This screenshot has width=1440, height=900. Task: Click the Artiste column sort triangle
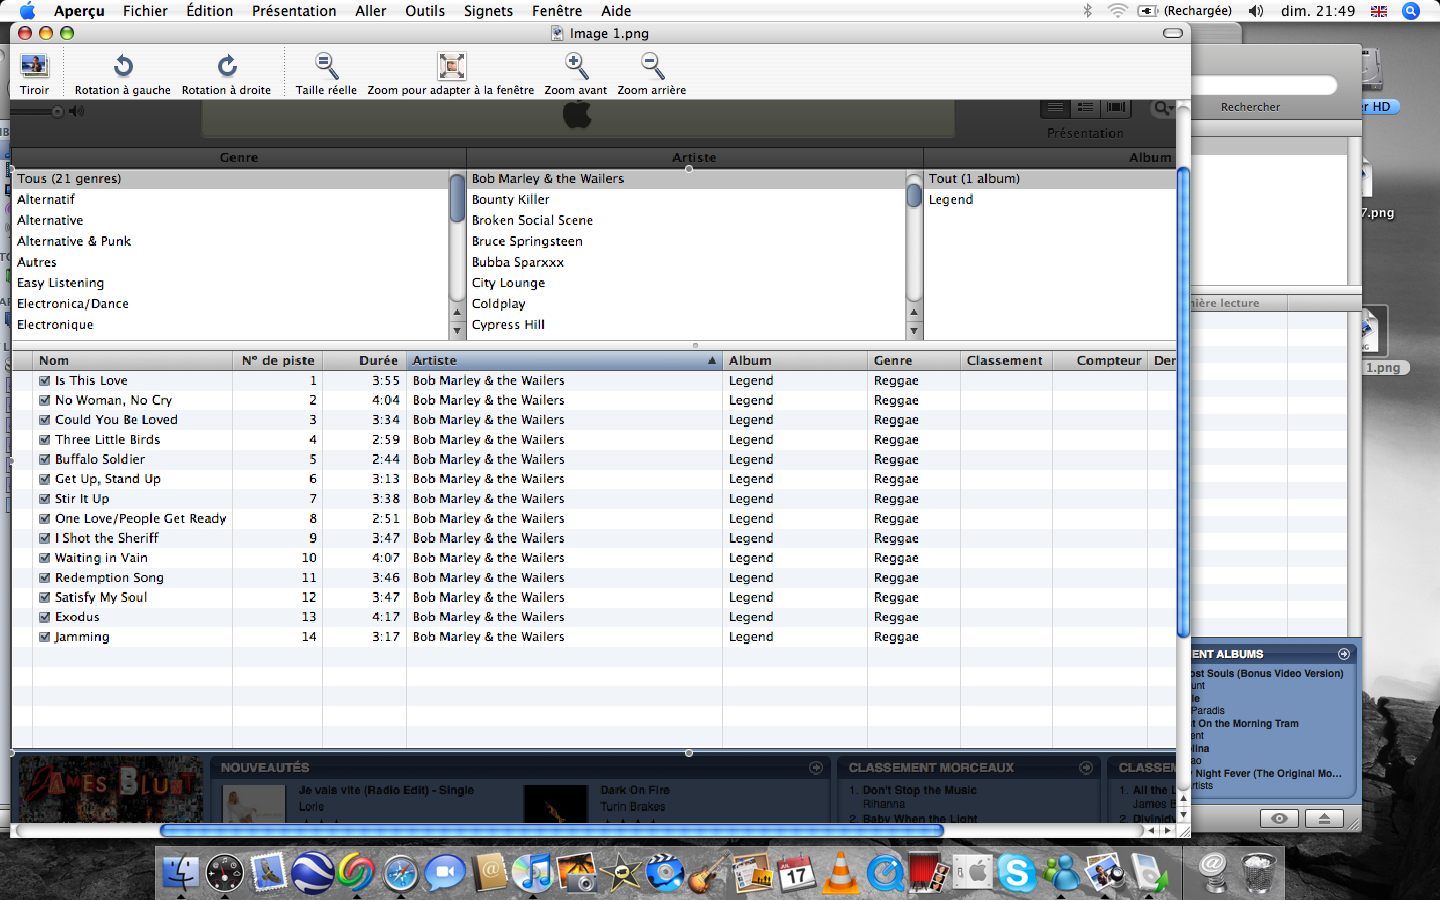[x=712, y=361]
